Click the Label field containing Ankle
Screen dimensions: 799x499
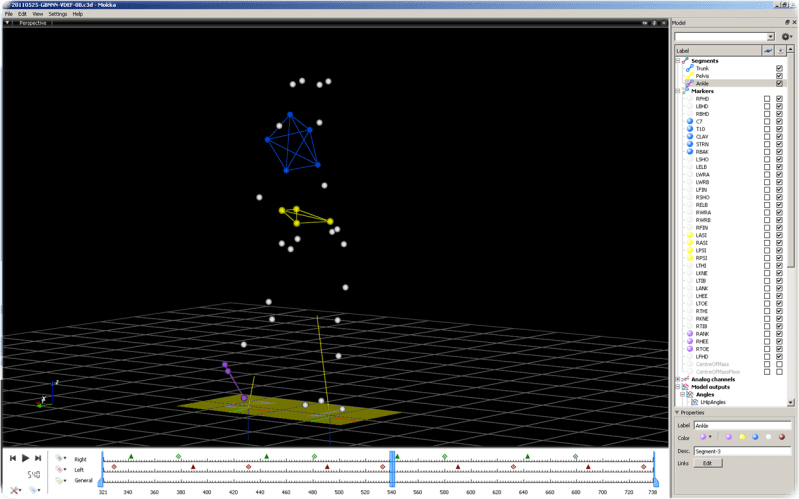coord(742,426)
